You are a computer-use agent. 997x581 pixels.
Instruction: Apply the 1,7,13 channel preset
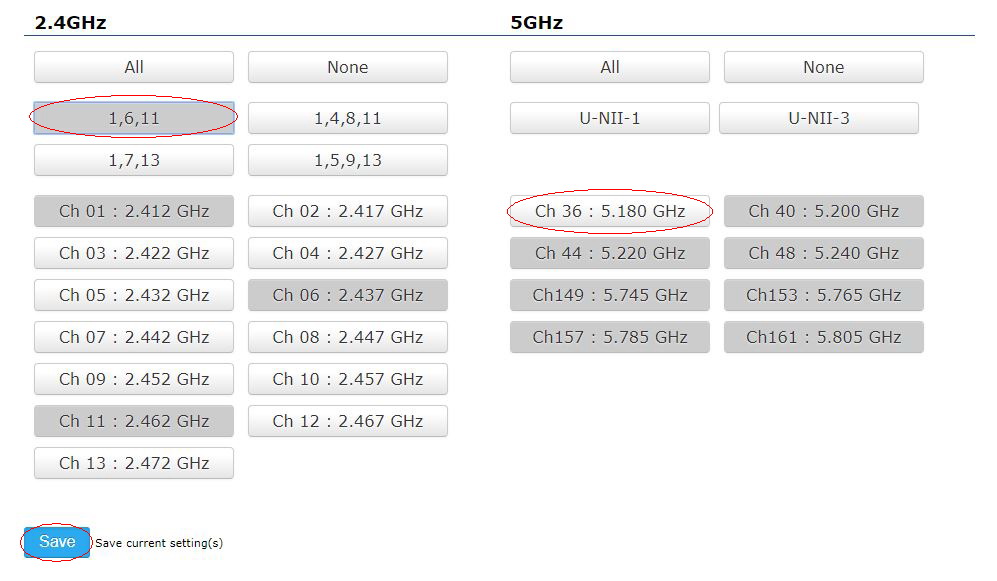(x=134, y=160)
